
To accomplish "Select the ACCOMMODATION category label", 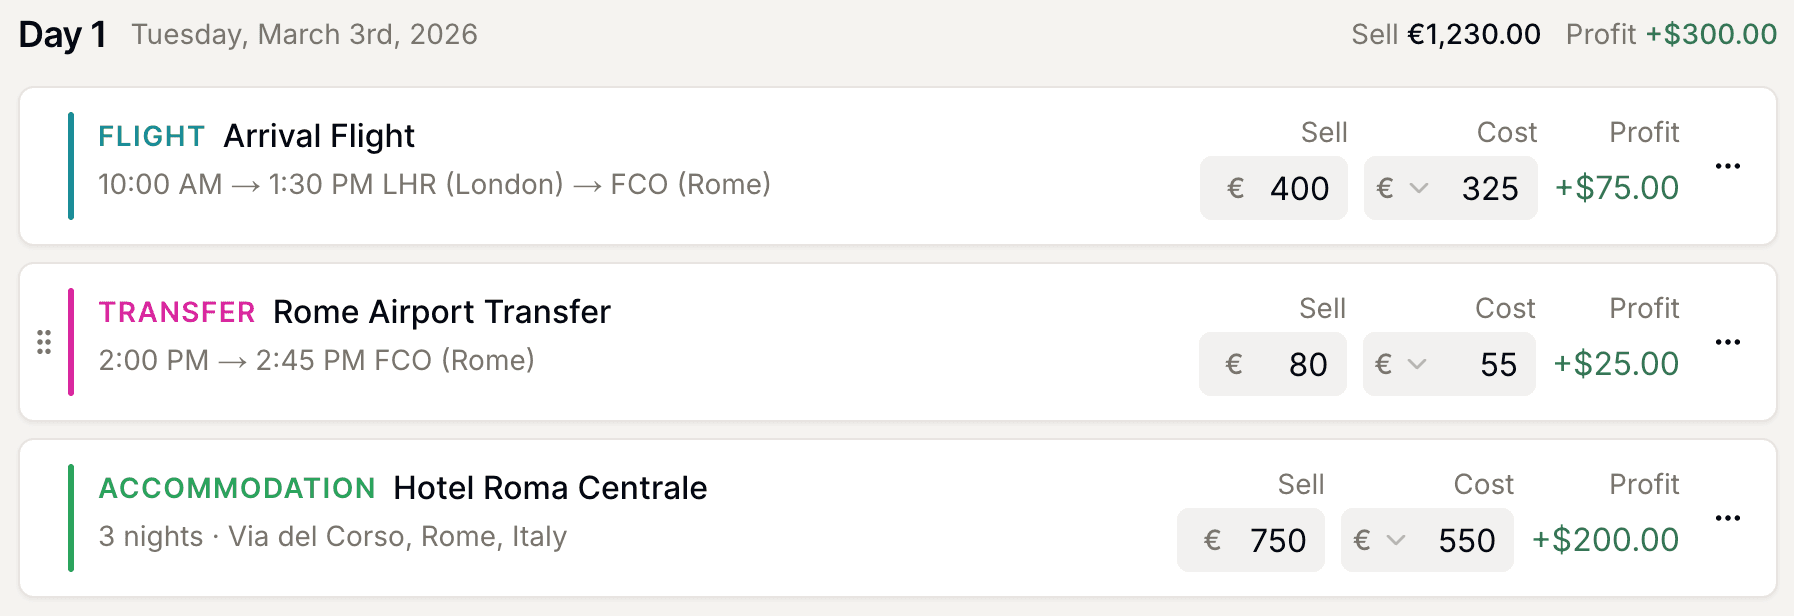I will tap(235, 488).
